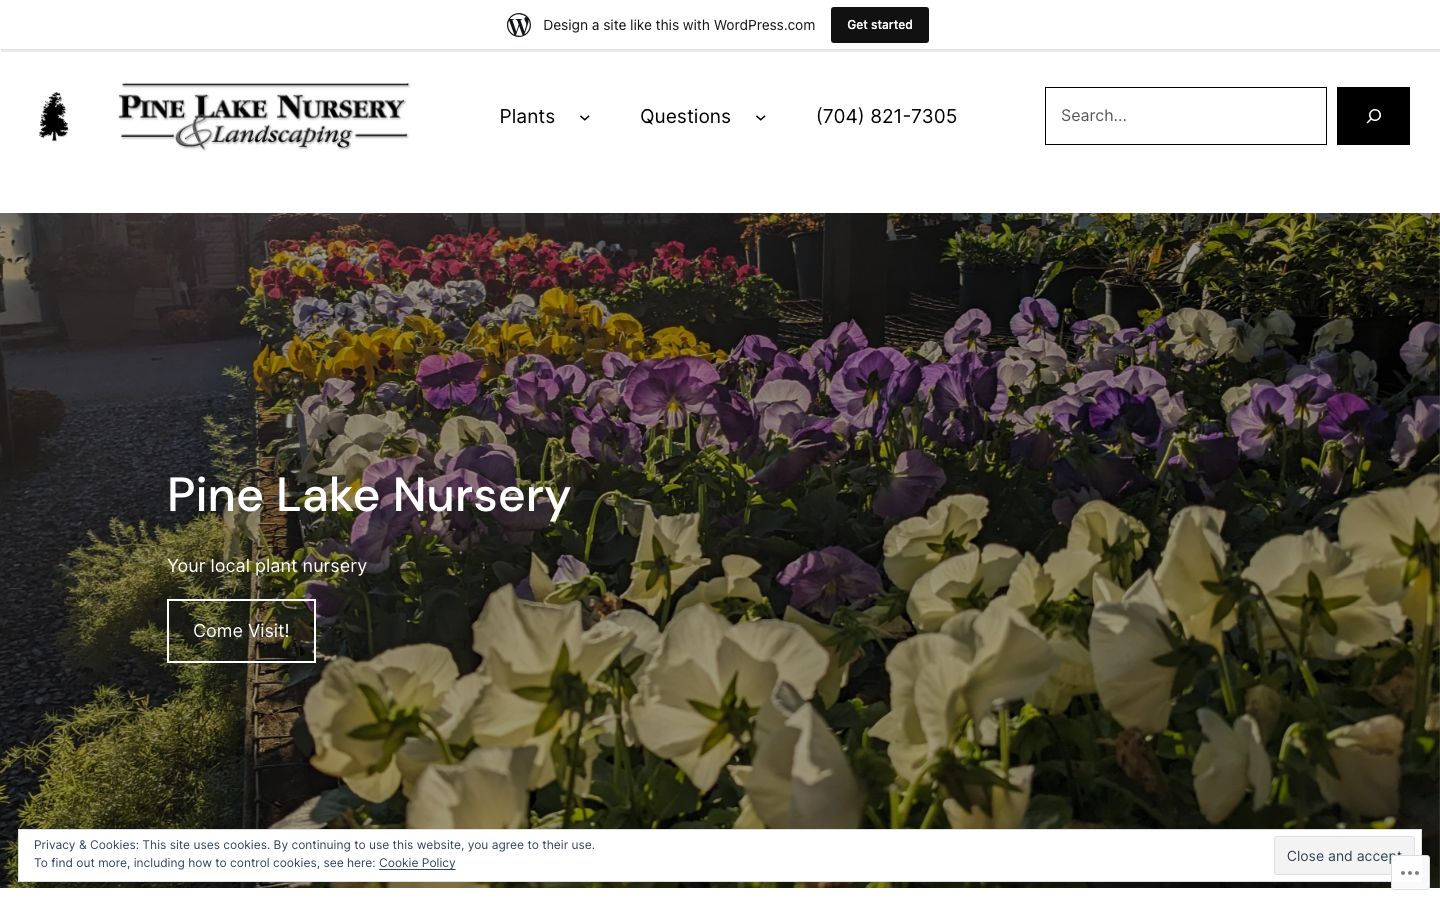
Task: Click the WordPress logo in the top banner
Action: point(519,24)
